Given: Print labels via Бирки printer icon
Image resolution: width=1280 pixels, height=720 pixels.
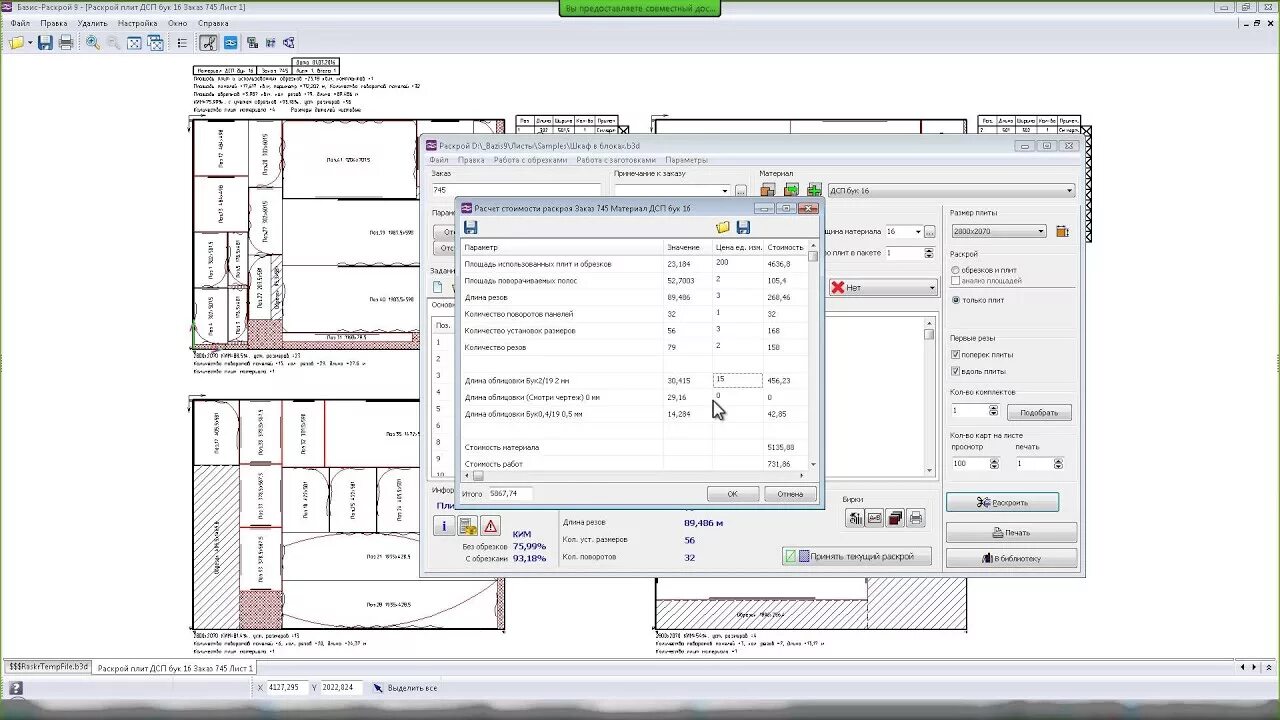Looking at the screenshot, I should tap(916, 518).
